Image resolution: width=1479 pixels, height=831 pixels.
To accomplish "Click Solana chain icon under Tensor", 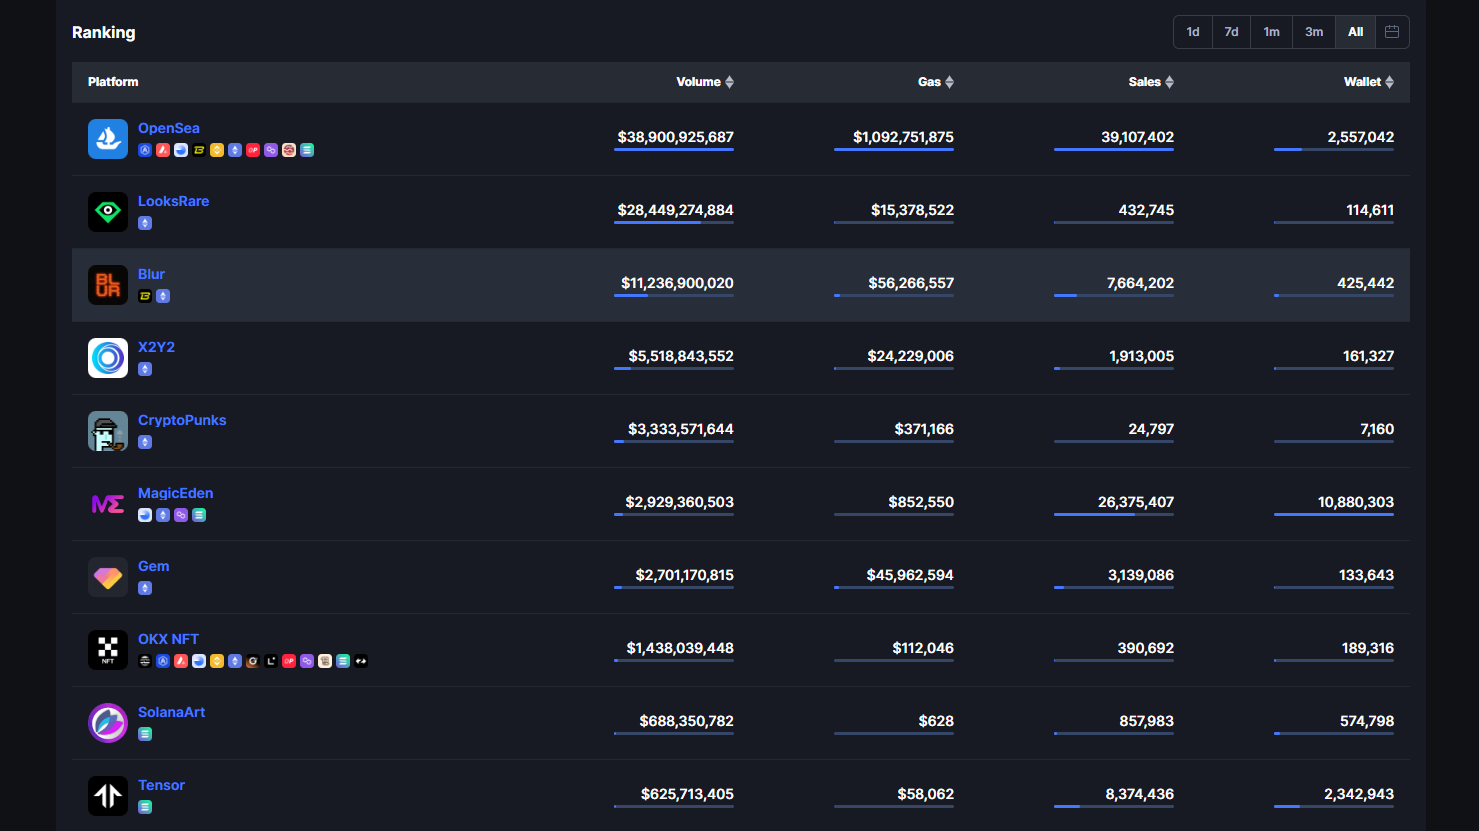I will click(145, 807).
